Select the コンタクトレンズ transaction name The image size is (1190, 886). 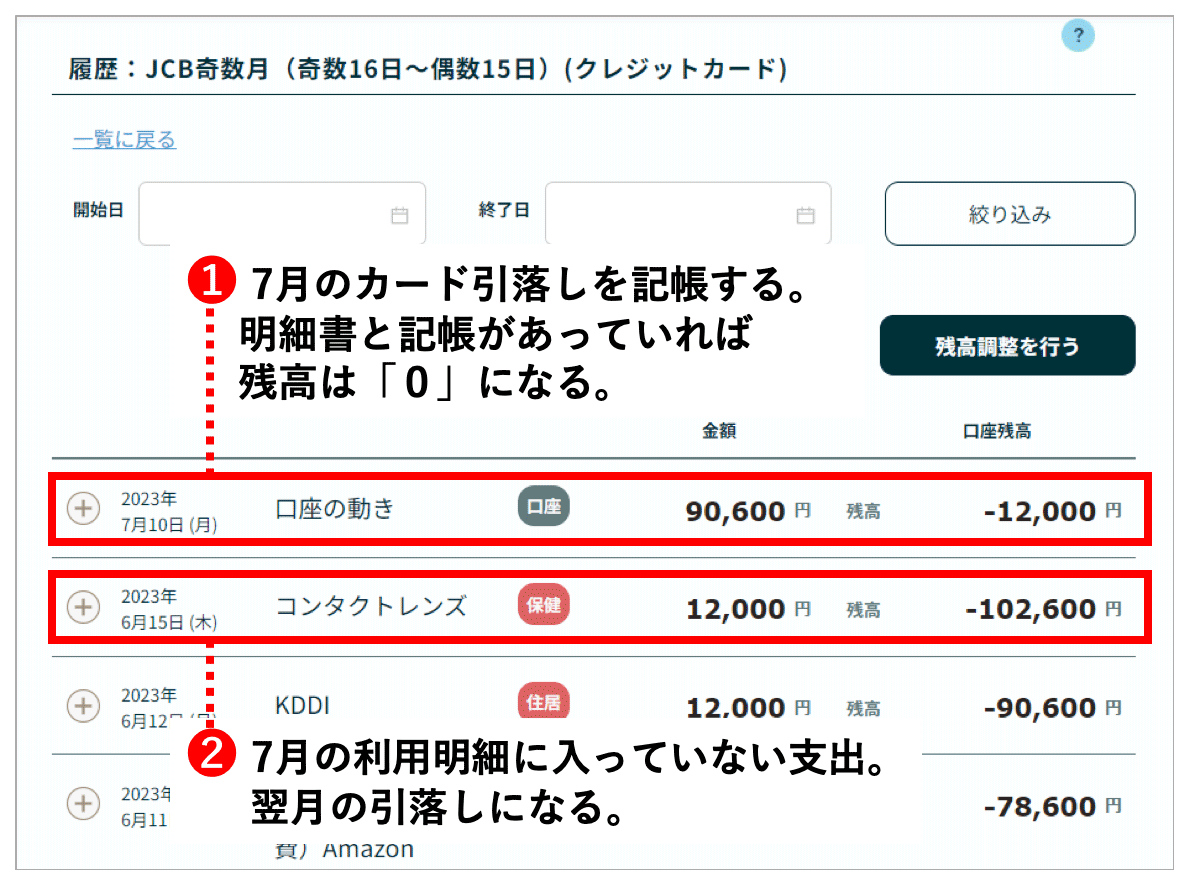pos(370,607)
